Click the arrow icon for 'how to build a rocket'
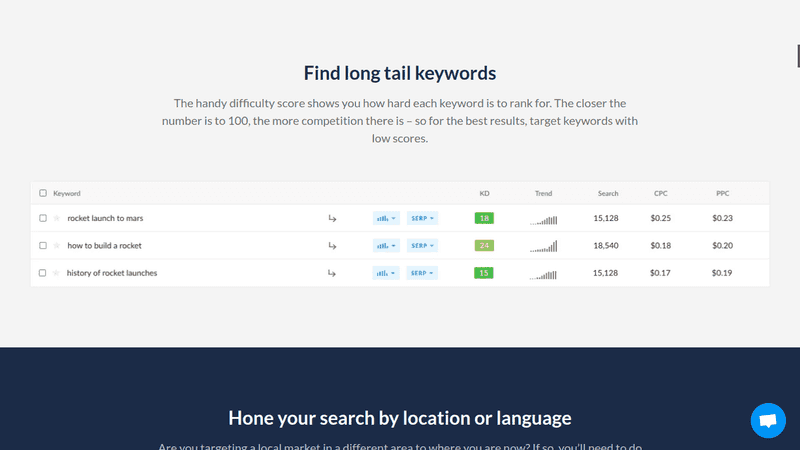The width and height of the screenshot is (800, 450). (332, 245)
